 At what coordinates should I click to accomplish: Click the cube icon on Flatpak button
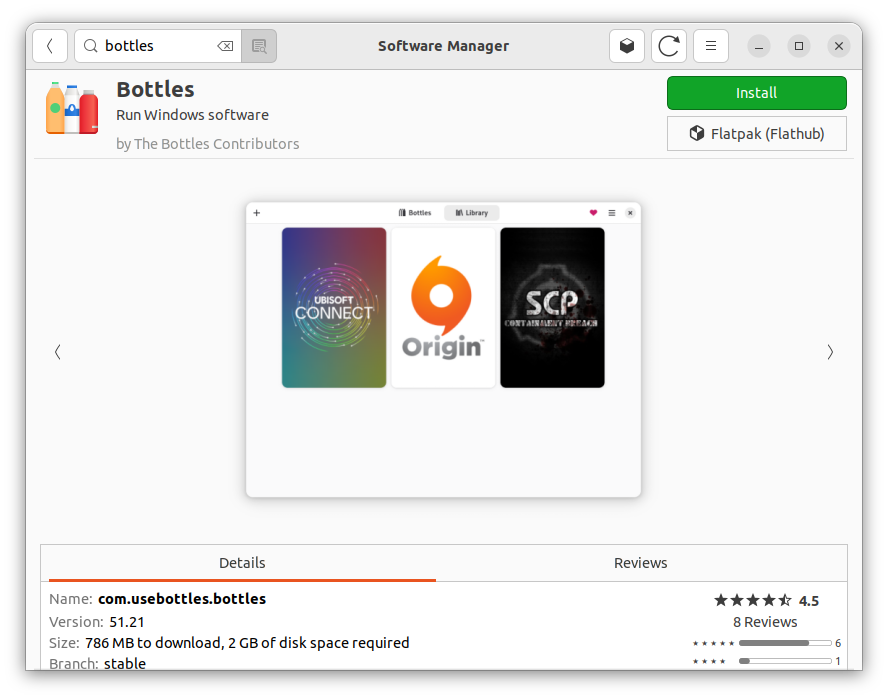[x=697, y=134]
